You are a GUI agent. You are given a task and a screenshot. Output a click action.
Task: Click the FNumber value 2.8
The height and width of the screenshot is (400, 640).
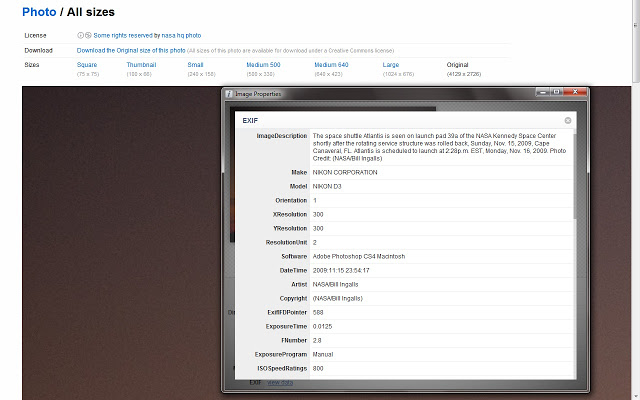point(317,340)
